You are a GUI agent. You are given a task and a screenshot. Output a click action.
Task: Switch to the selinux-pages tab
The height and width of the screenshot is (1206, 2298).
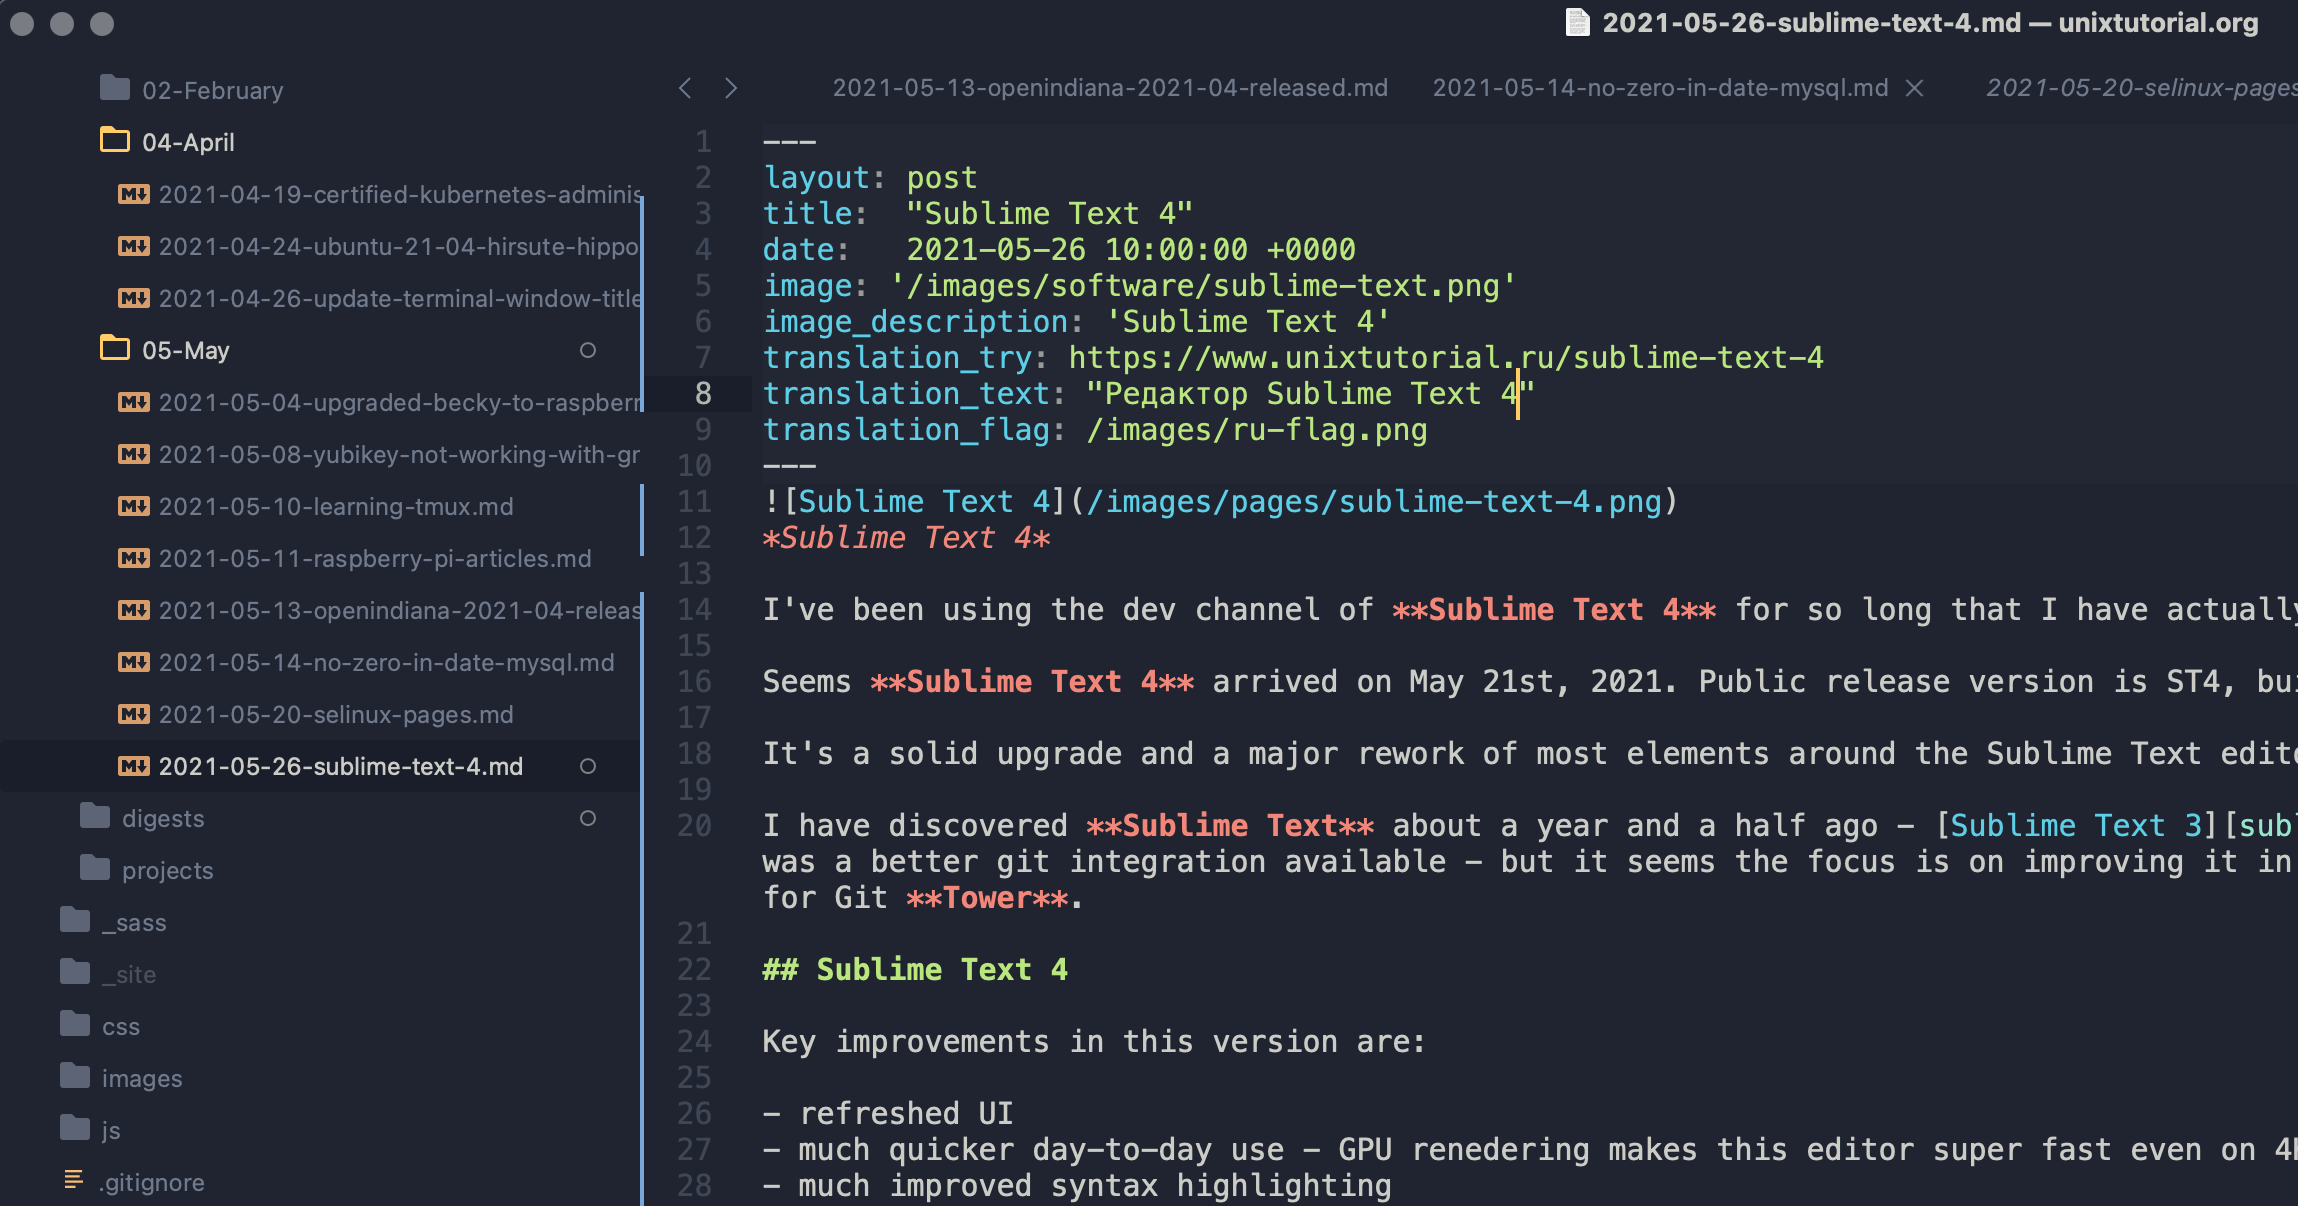[2140, 88]
